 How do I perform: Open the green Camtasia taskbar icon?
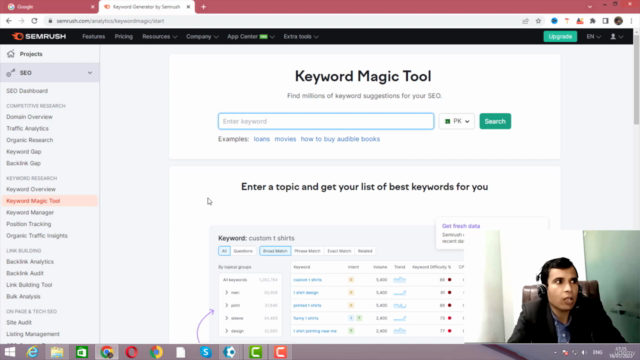256,352
